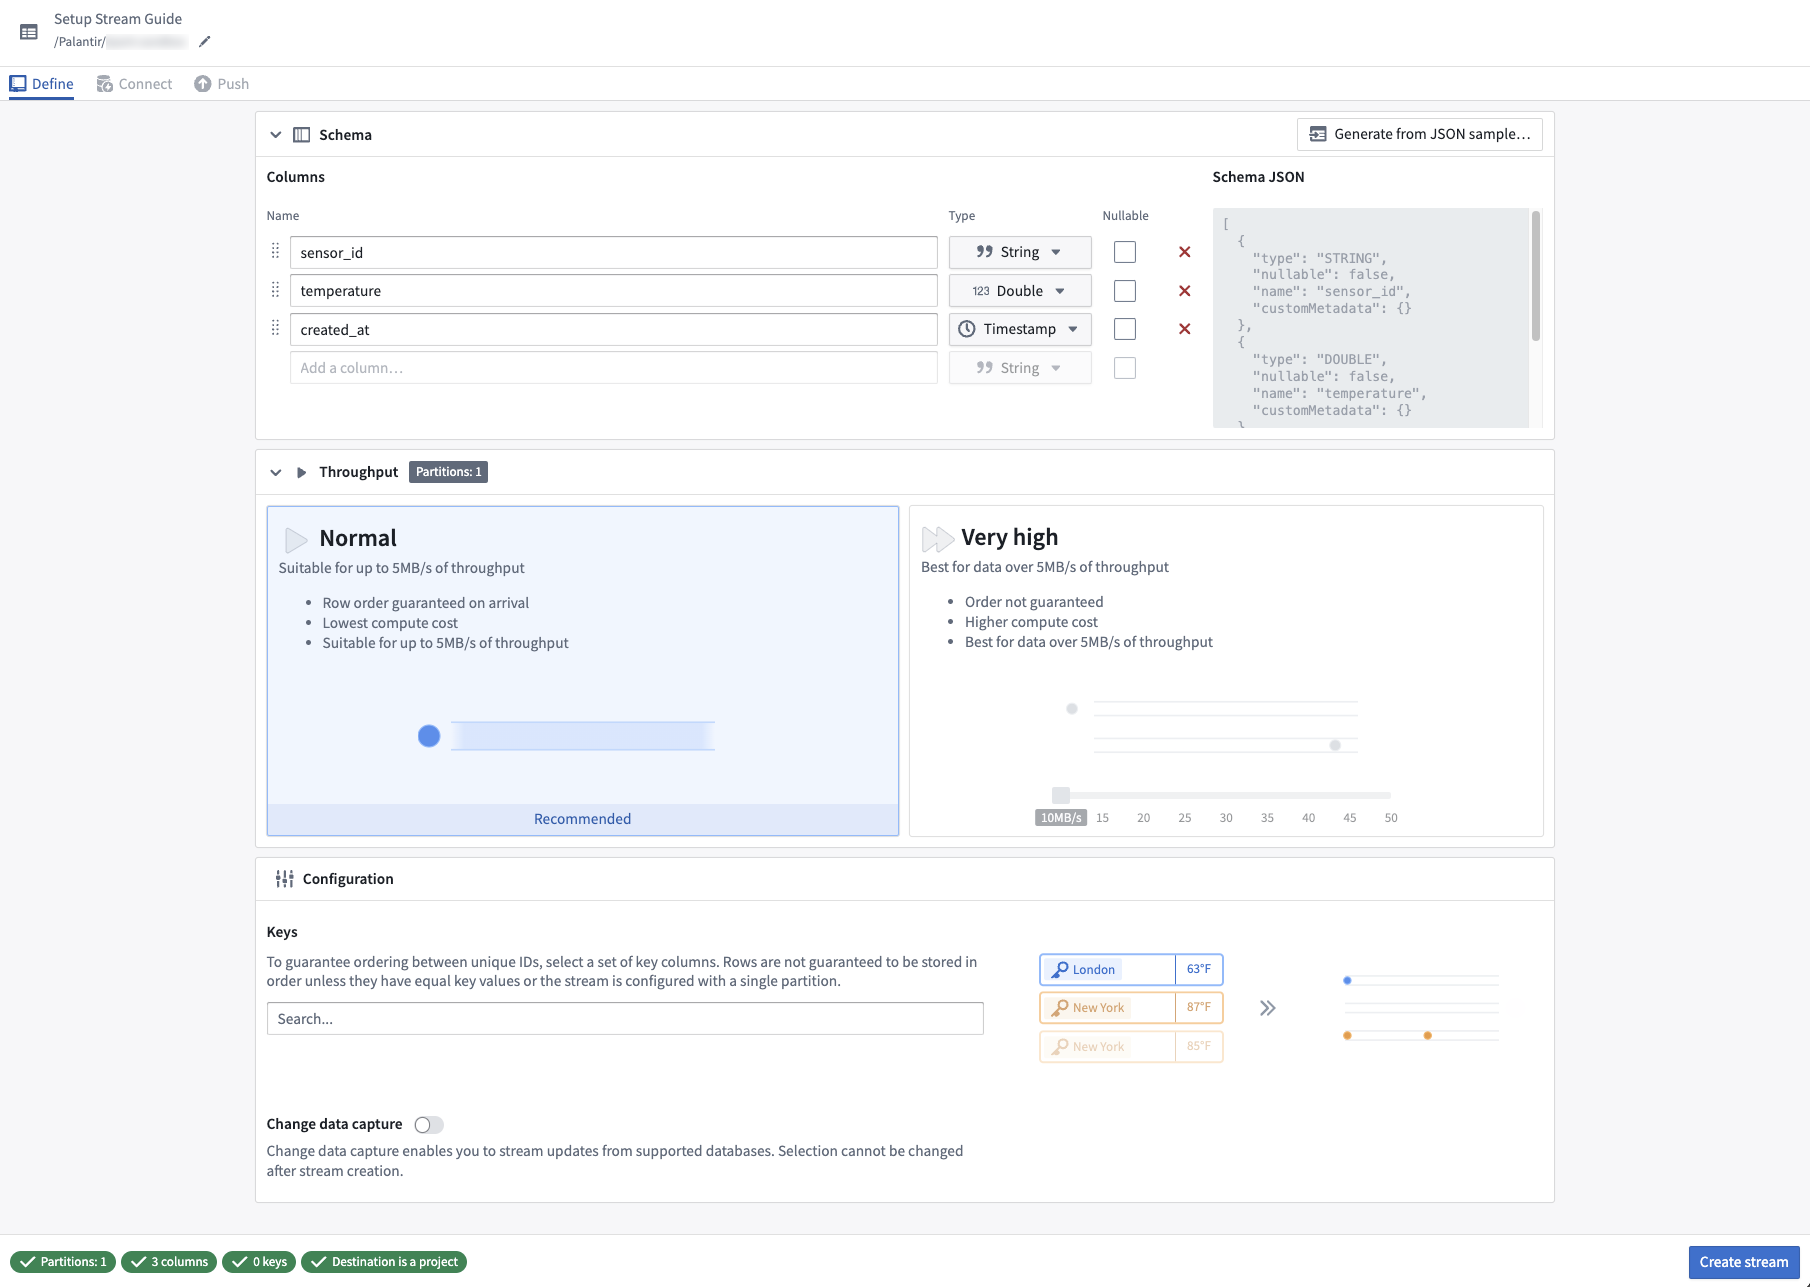Click the New York 87°F sample card
This screenshot has height=1287, width=1810.
[1131, 1008]
